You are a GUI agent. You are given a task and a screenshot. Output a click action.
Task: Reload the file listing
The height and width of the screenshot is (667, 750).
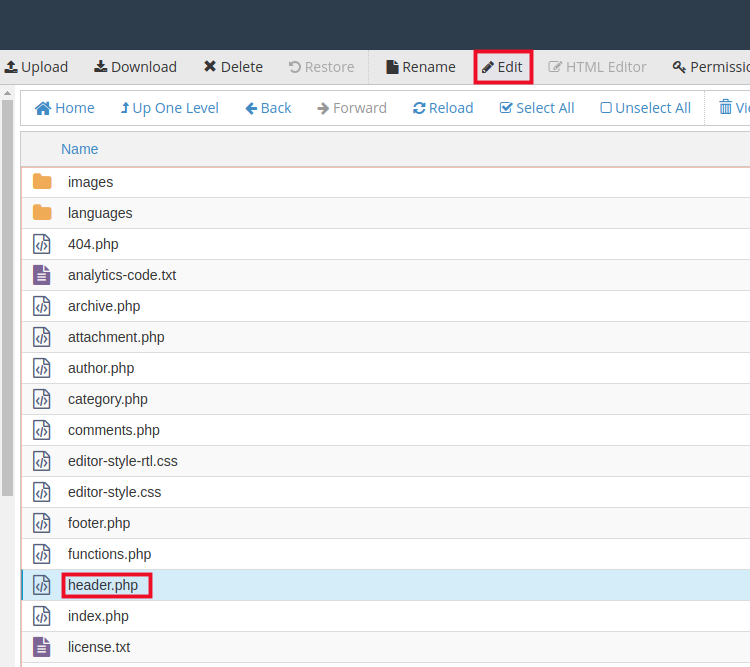click(x=443, y=108)
